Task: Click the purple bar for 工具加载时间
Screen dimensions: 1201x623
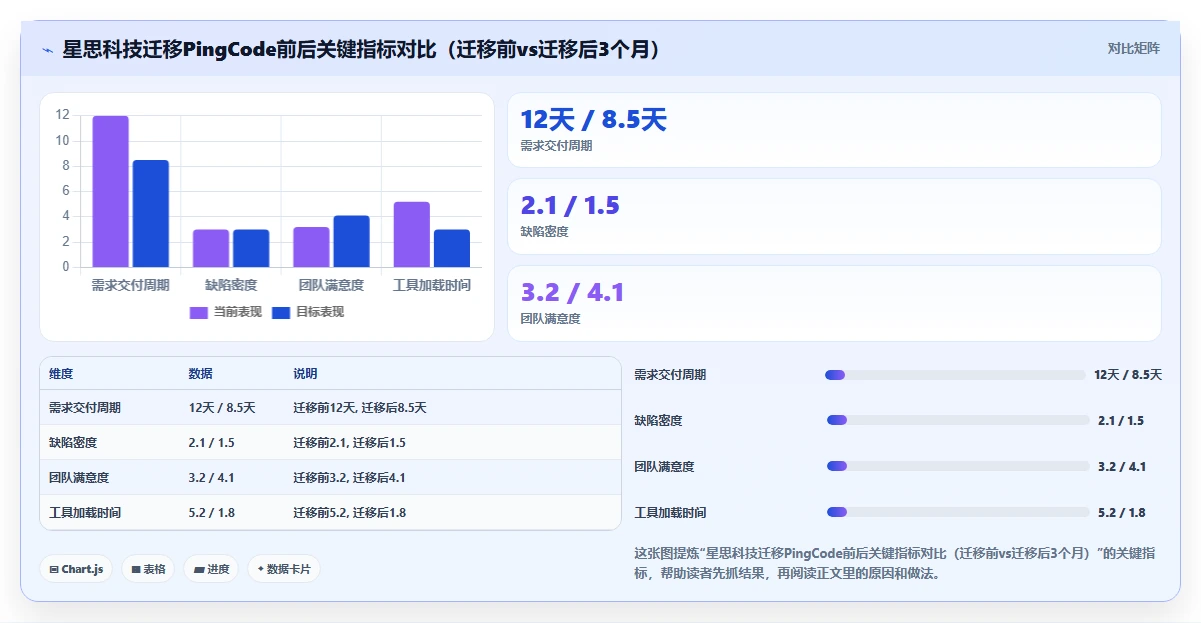Action: point(411,234)
